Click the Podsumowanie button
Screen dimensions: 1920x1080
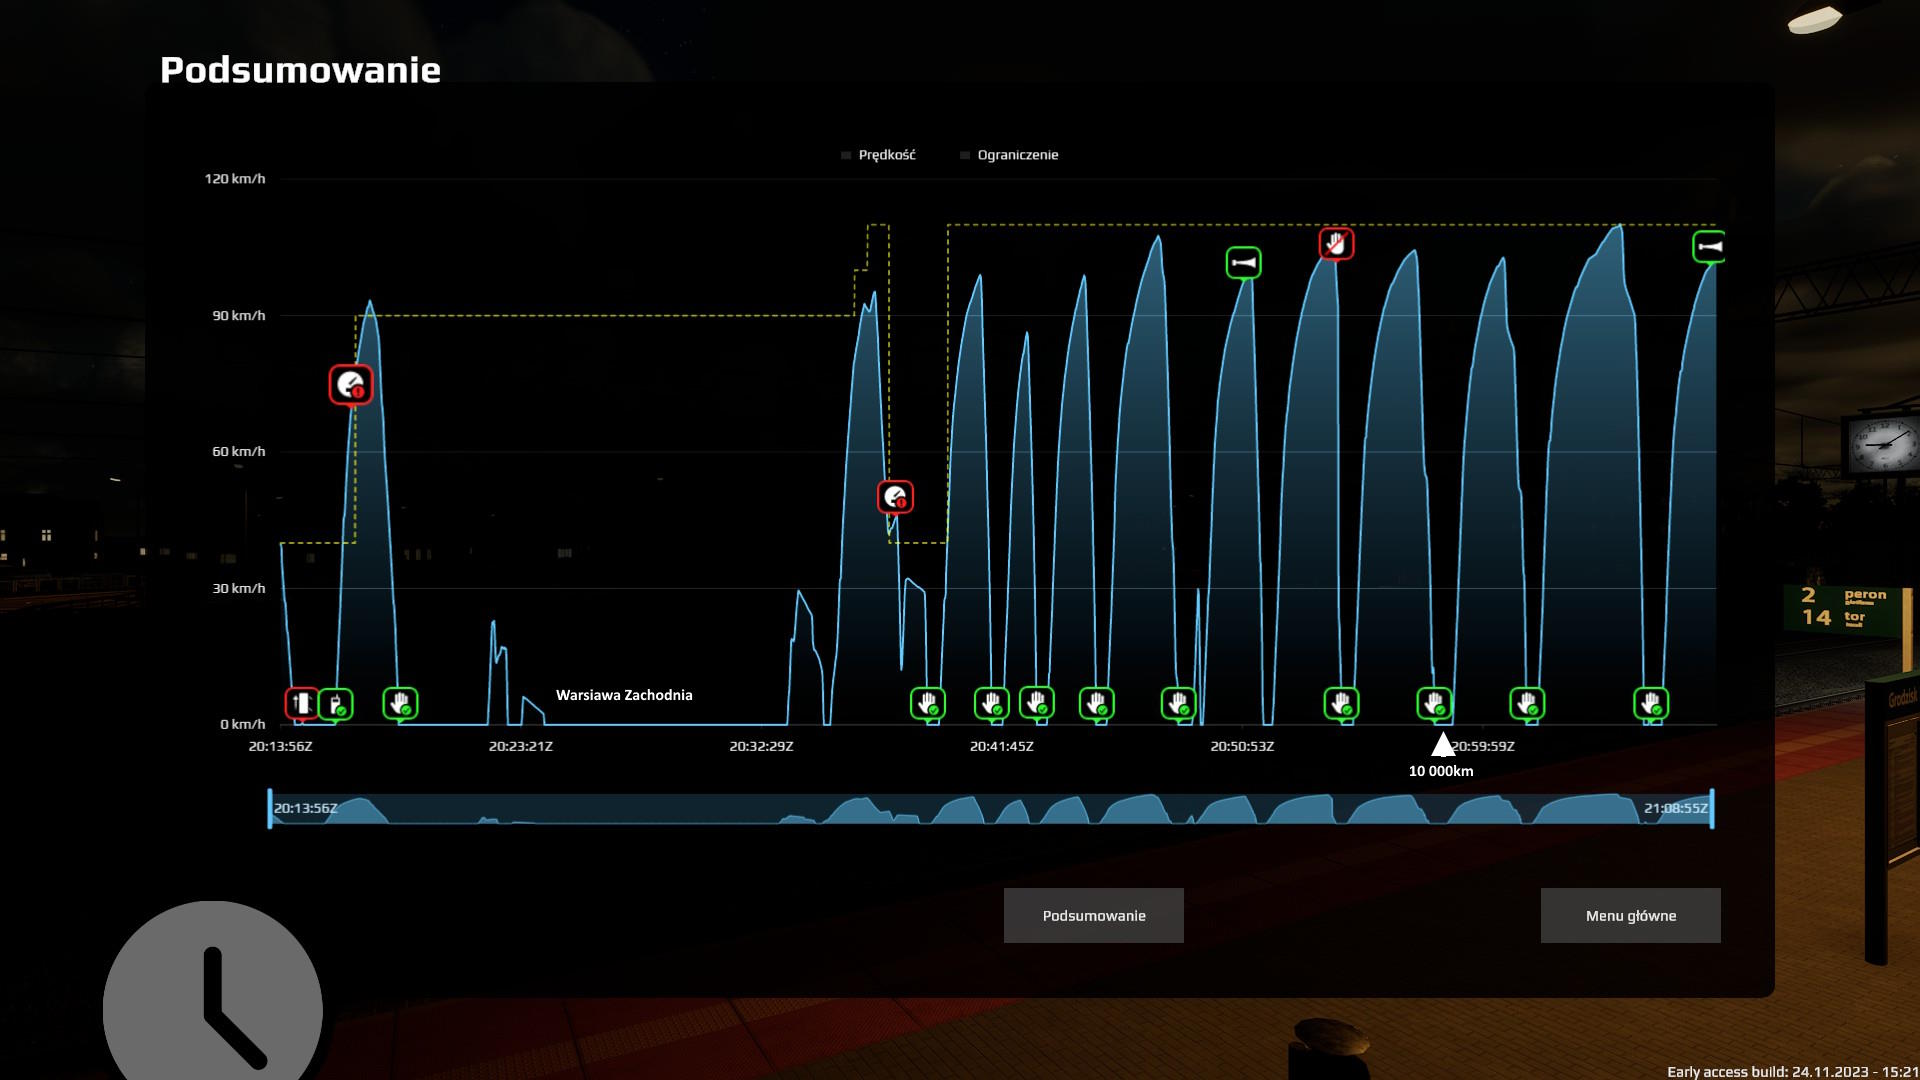1093,915
